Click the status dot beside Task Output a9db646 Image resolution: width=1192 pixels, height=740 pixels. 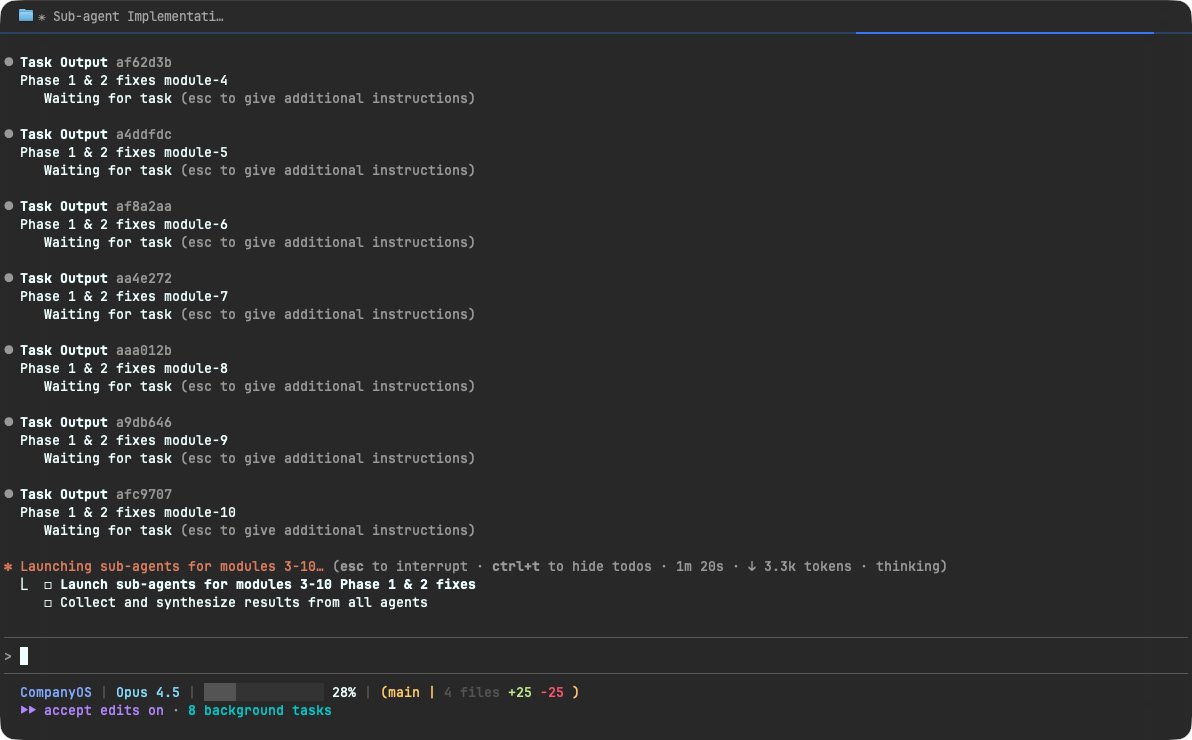[x=9, y=421]
